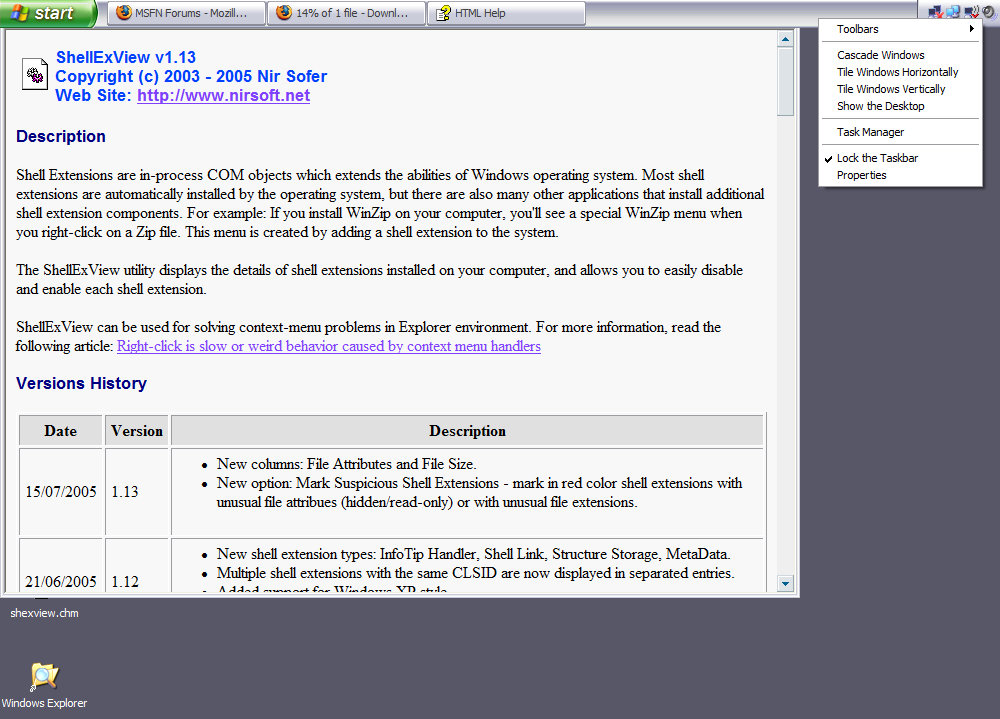Open the http://www.nirsoft.net link
This screenshot has height=719, width=1000.
tap(223, 96)
